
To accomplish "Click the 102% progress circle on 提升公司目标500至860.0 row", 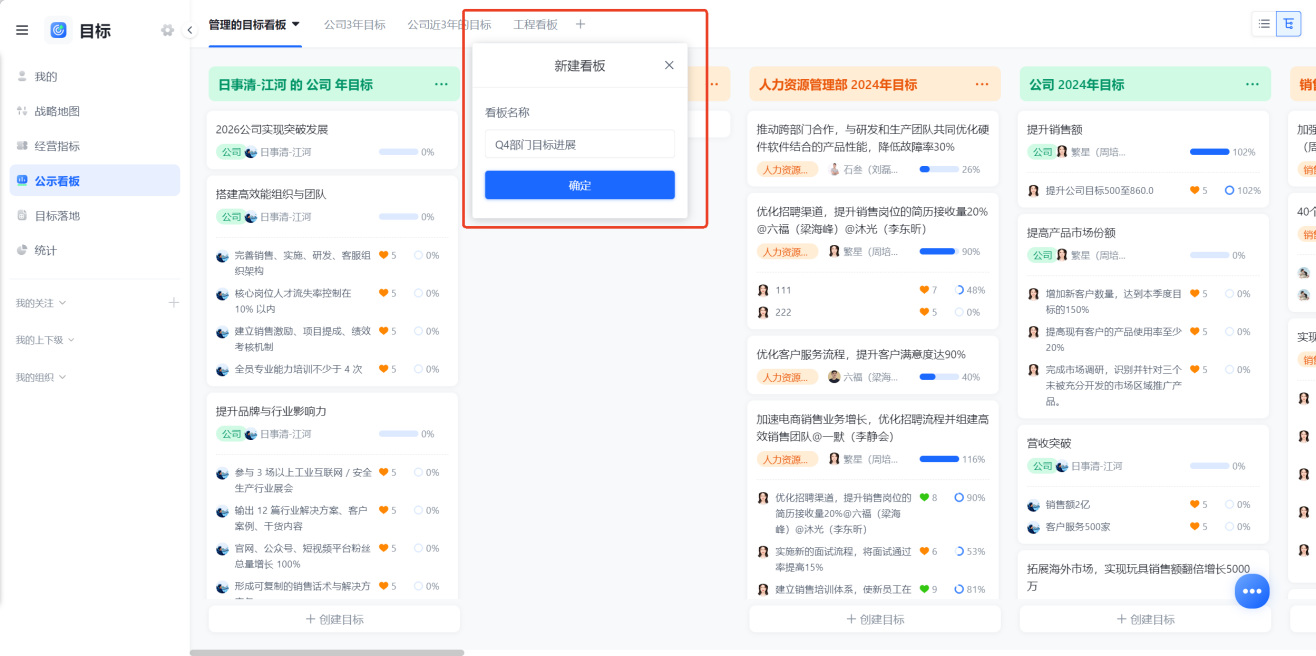I will click(1230, 190).
